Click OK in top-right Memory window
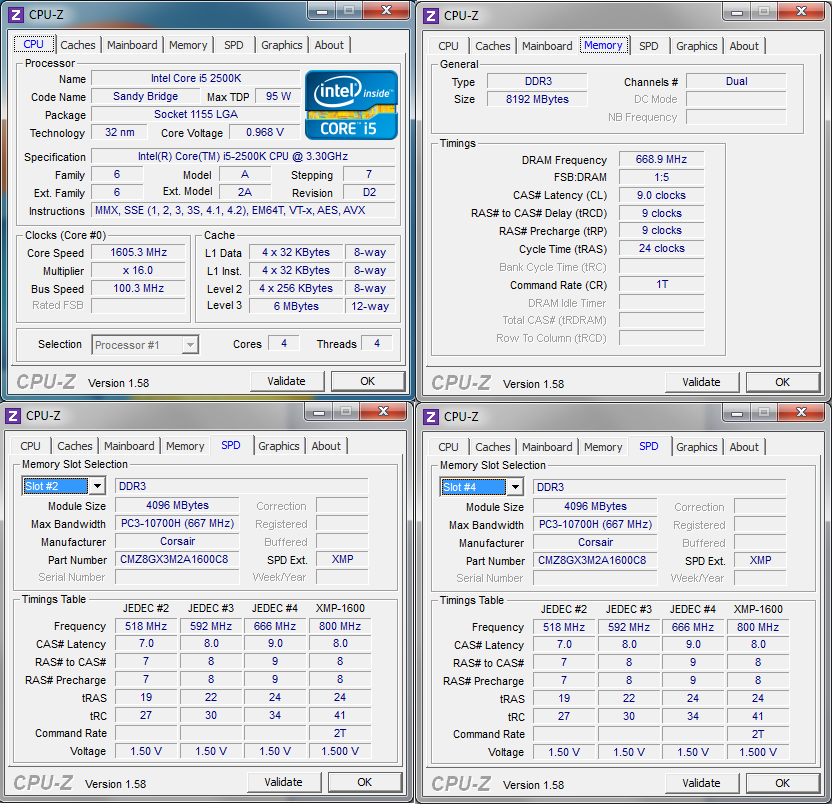839x810 pixels. 782,383
